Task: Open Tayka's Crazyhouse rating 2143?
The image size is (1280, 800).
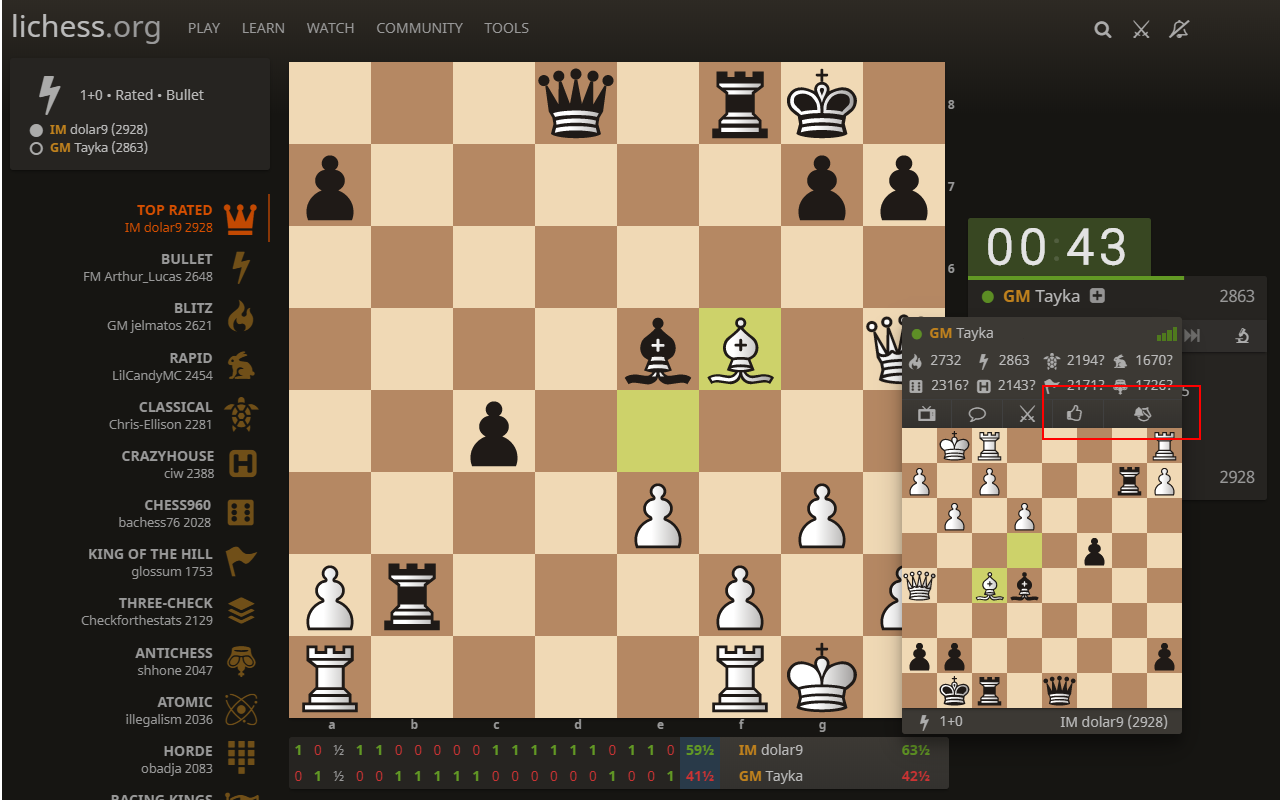Action: click(1004, 386)
